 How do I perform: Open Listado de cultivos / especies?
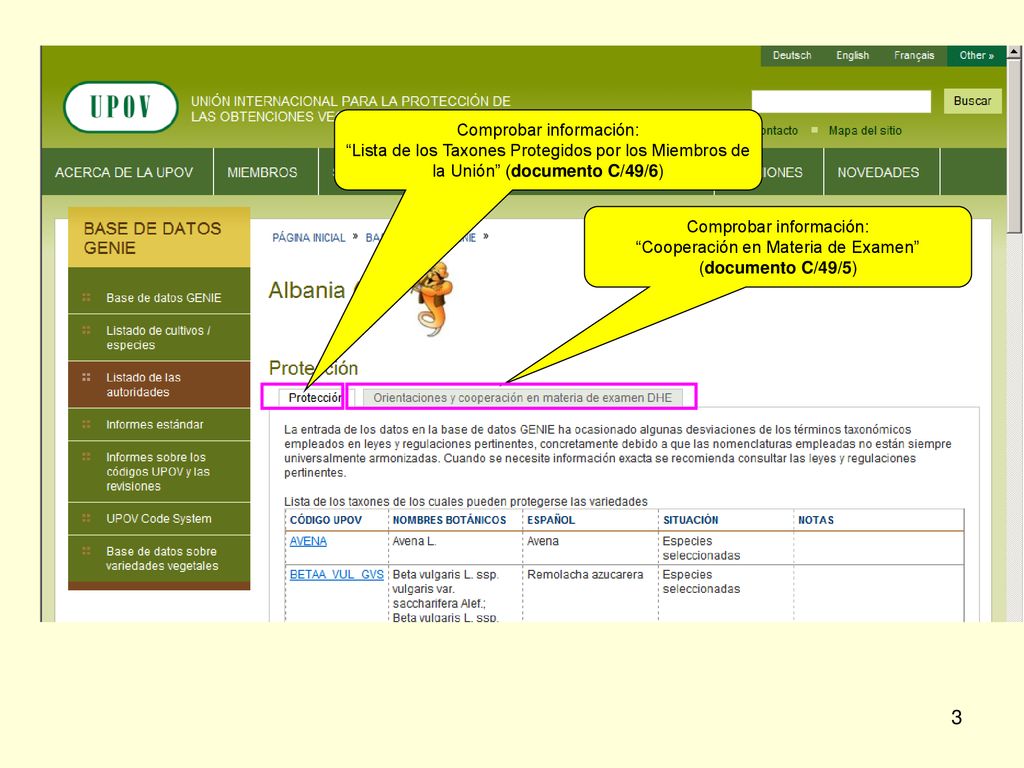pos(159,338)
